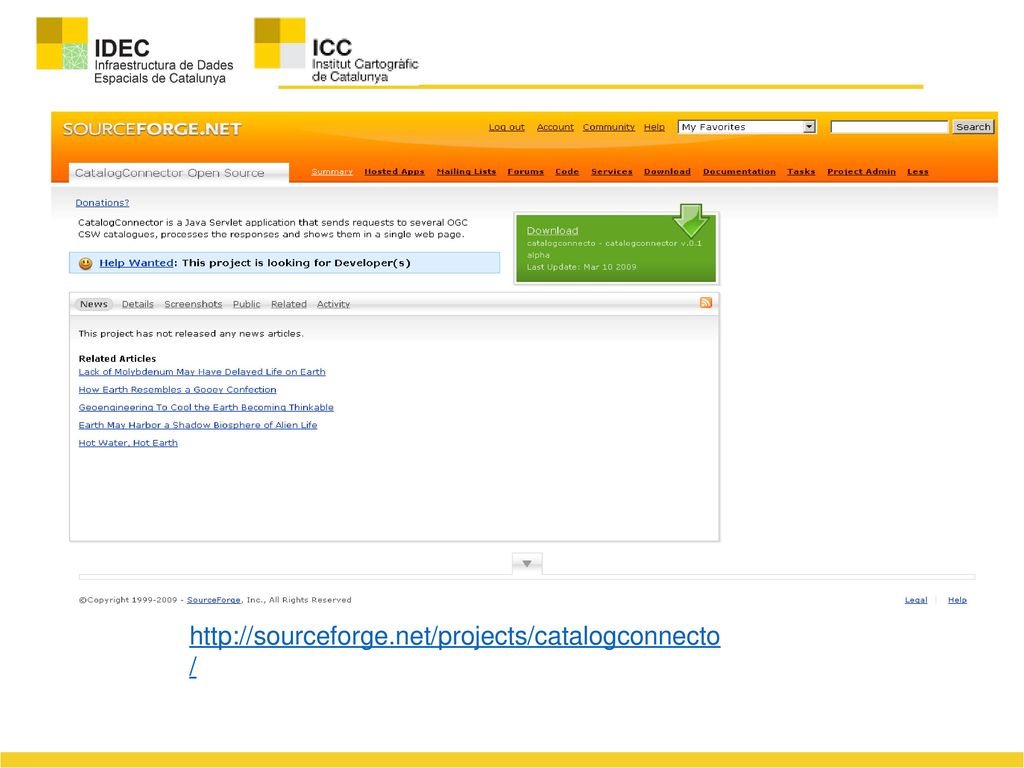This screenshot has height=768, width=1024.
Task: Click the SourceForge.net logo
Action: (x=152, y=129)
